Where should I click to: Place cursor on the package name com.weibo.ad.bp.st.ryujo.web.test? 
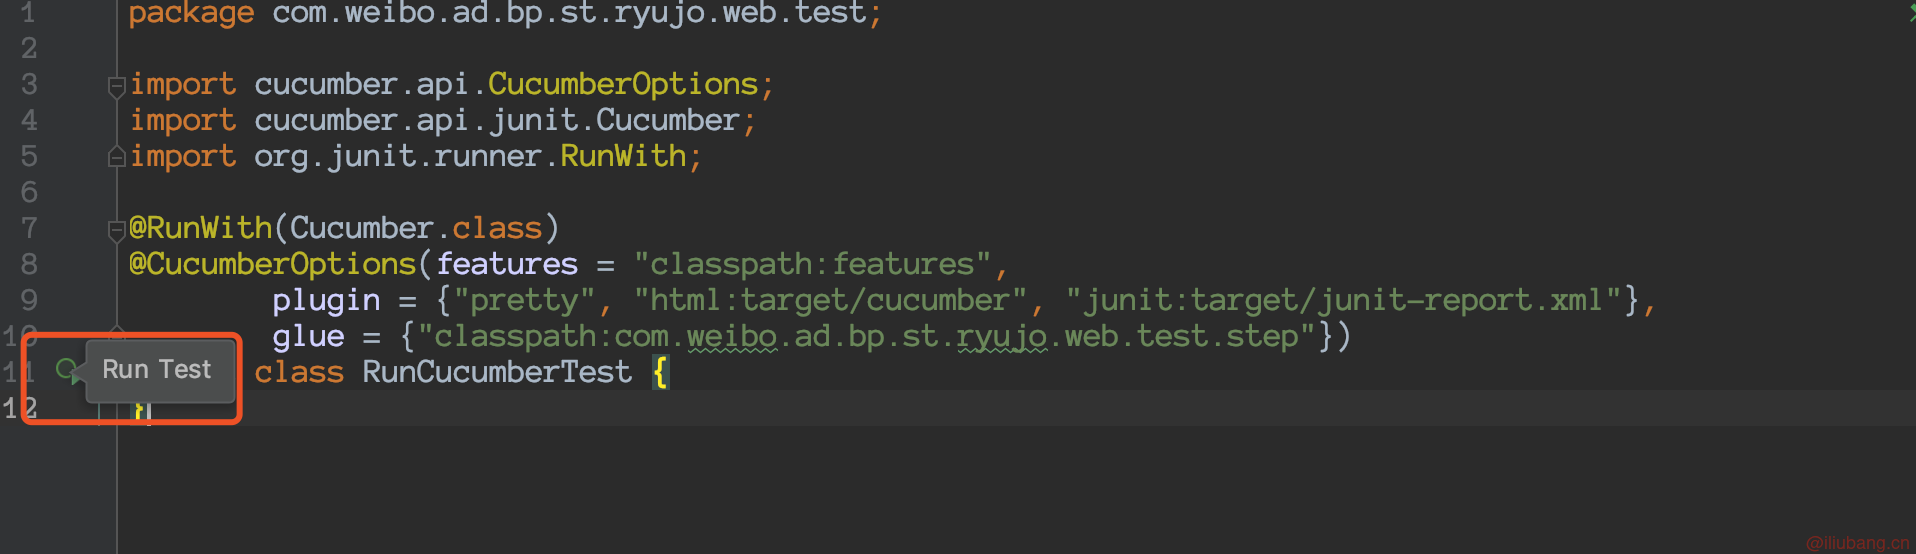tap(568, 13)
